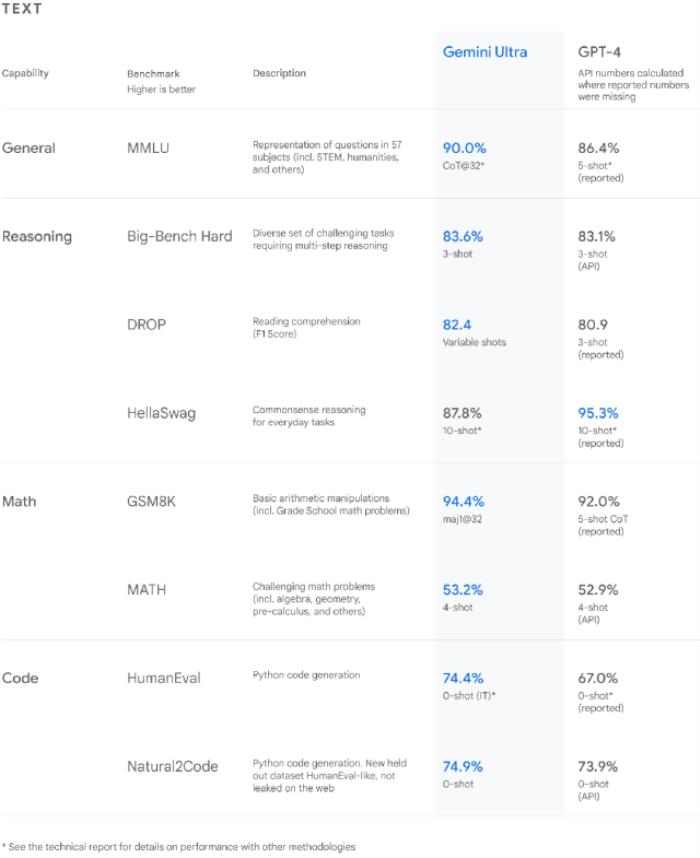Select the GSM8K benchmark label

(x=151, y=501)
